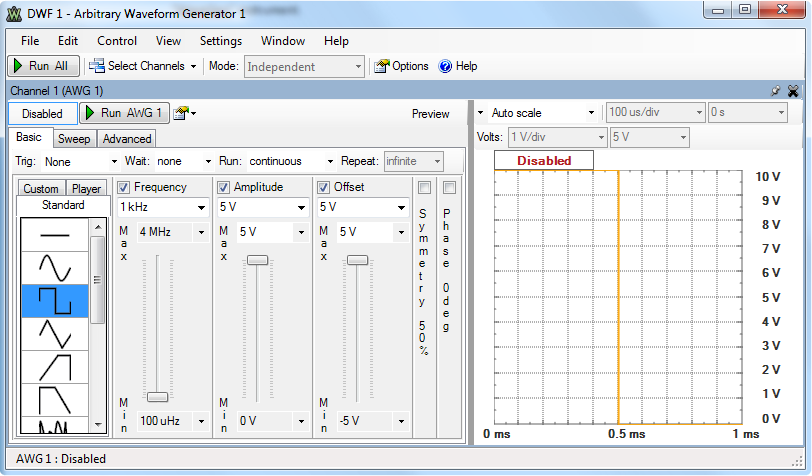Screen dimensions: 812x476
Task: Switch to the Custom waveform tab
Action: point(41,189)
